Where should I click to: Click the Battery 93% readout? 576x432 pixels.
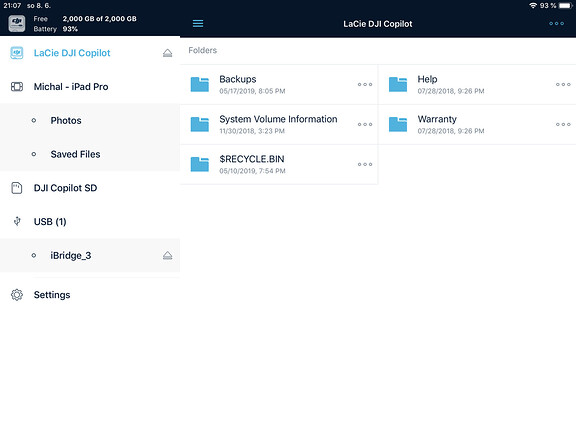(x=55, y=29)
